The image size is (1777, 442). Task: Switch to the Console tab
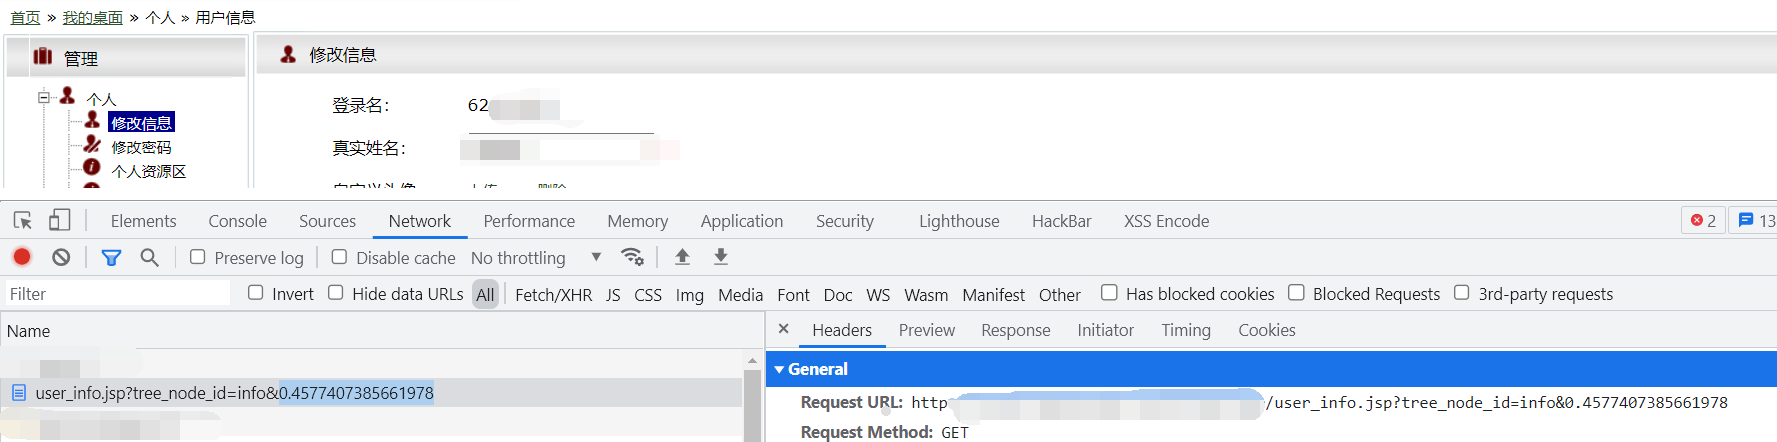(237, 220)
